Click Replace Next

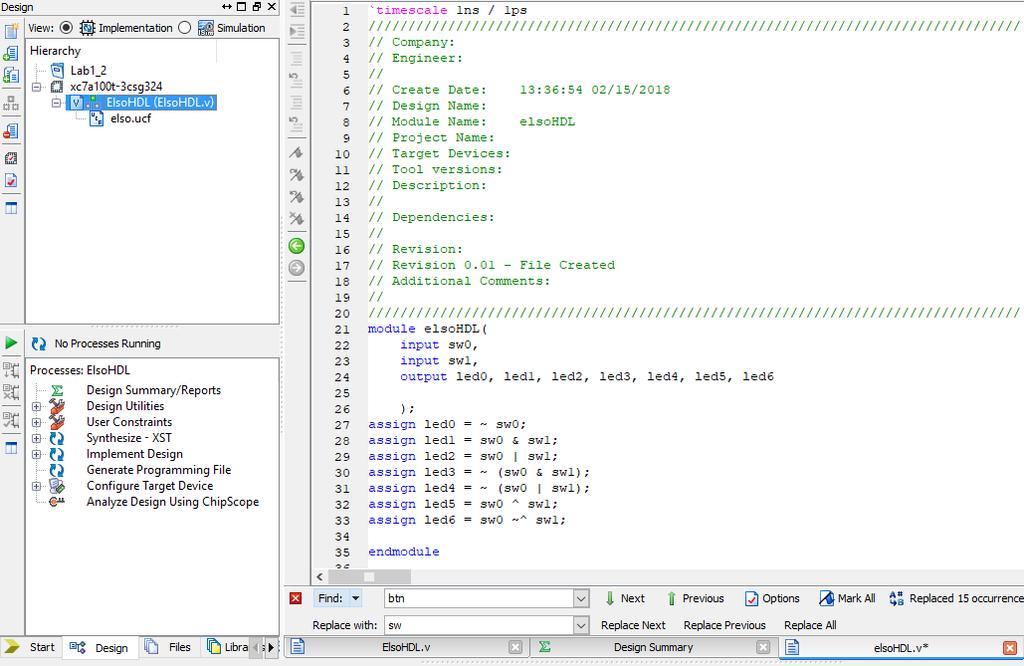pos(633,626)
